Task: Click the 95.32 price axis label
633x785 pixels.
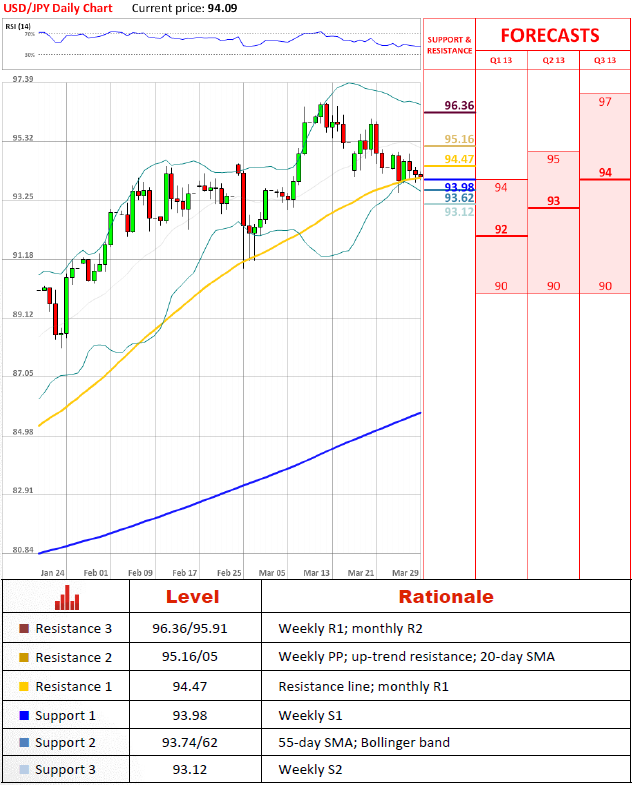Action: [23, 138]
